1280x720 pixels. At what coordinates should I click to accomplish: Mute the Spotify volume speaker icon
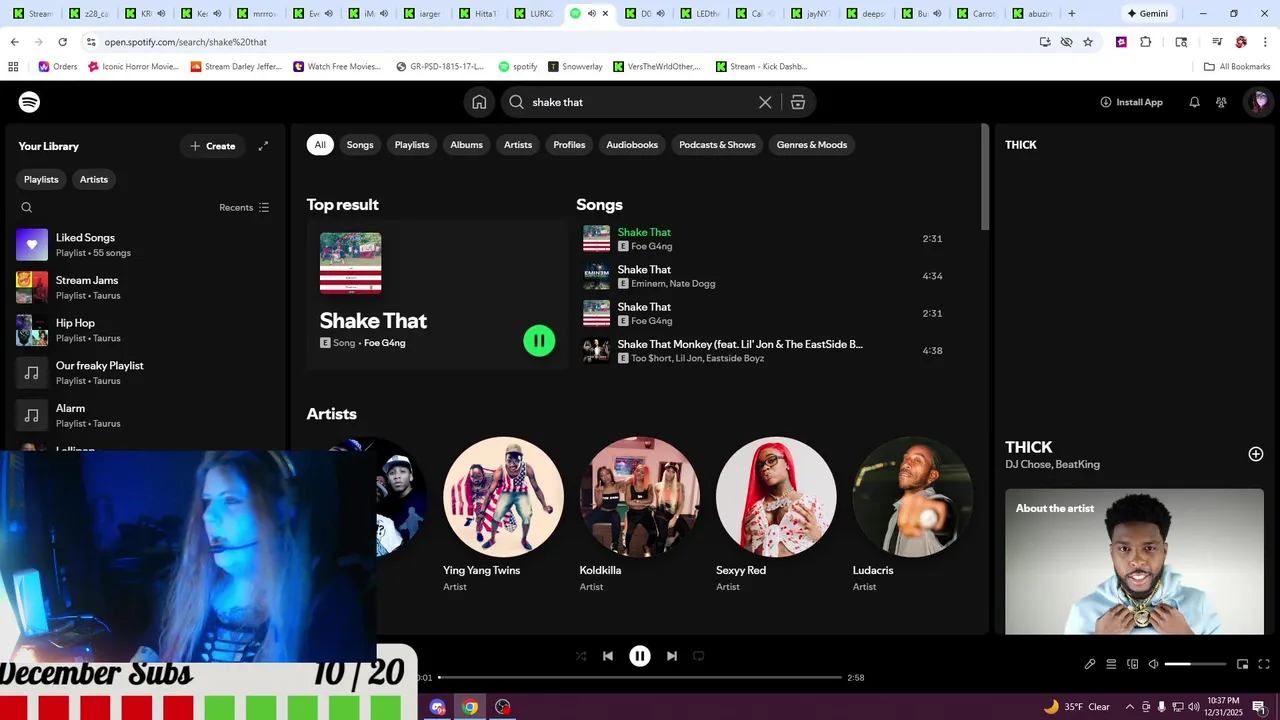[x=1153, y=664]
